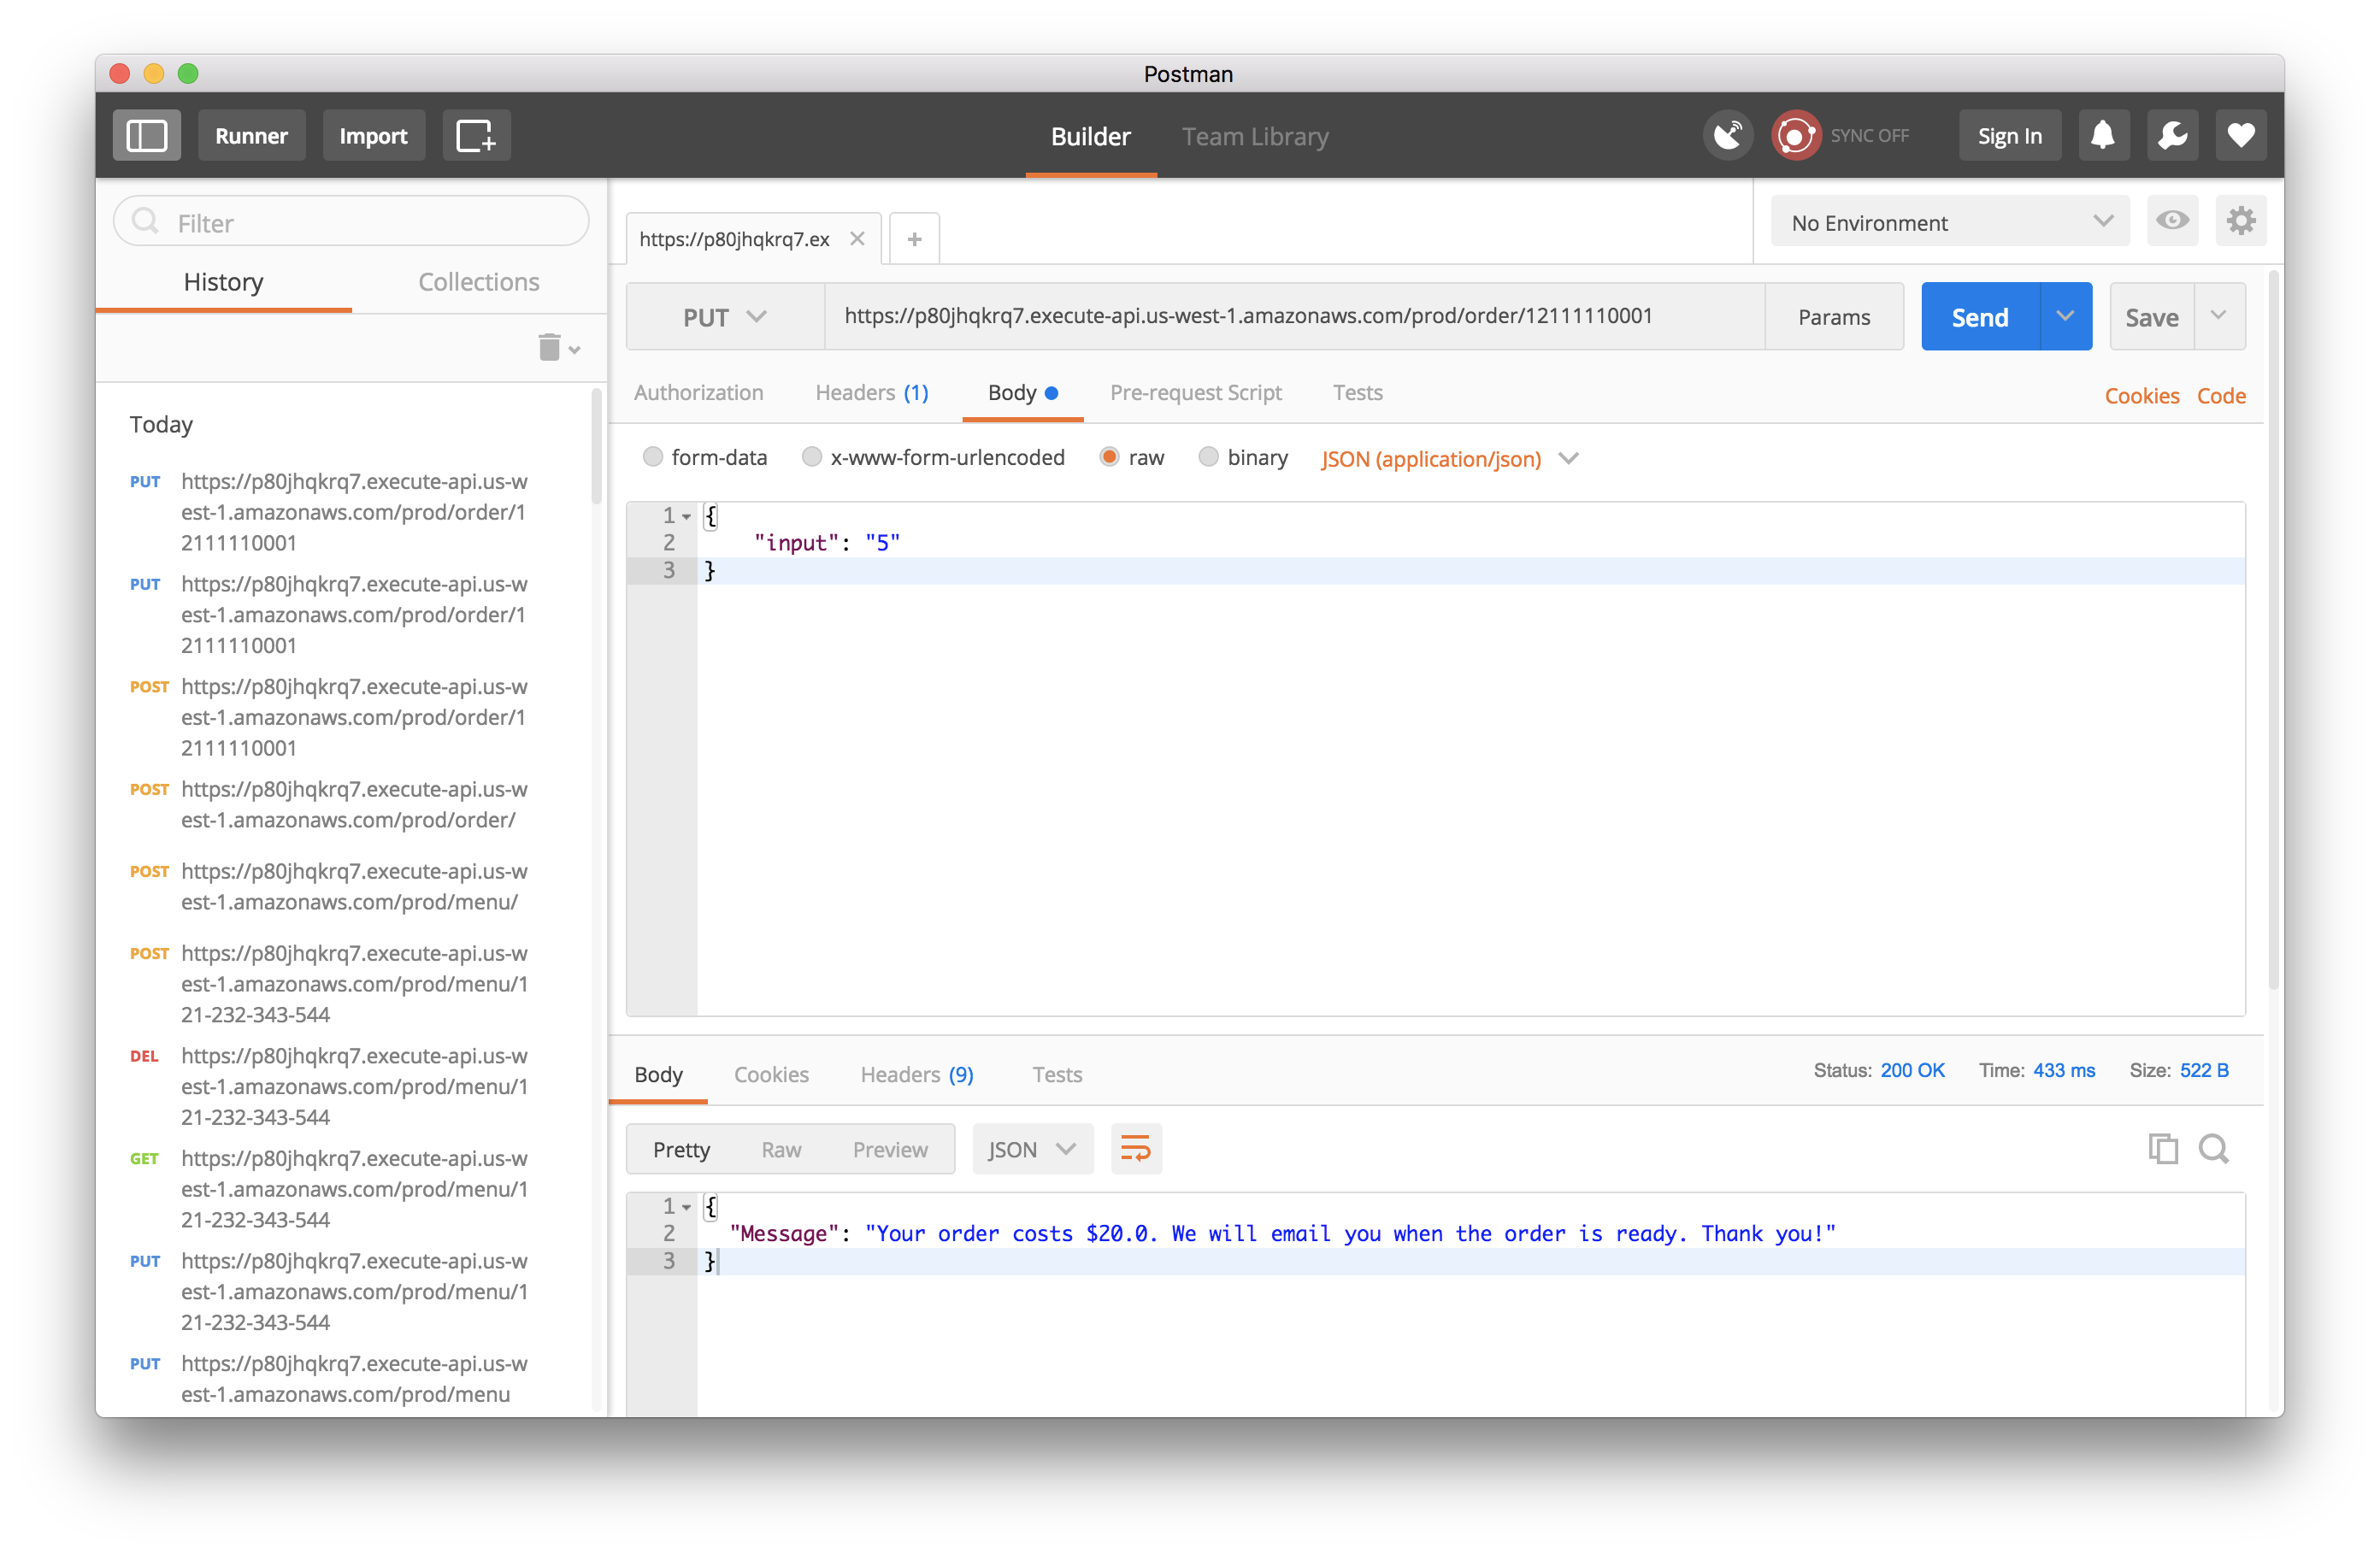Open the PUT method dropdown
The image size is (2380, 1554).
point(724,317)
